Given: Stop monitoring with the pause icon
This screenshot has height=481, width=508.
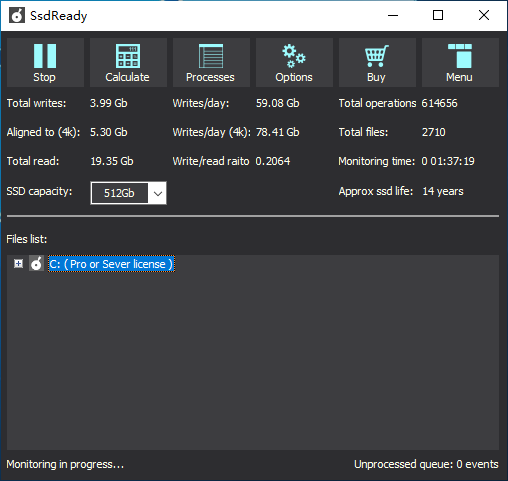Looking at the screenshot, I should 45,56.
